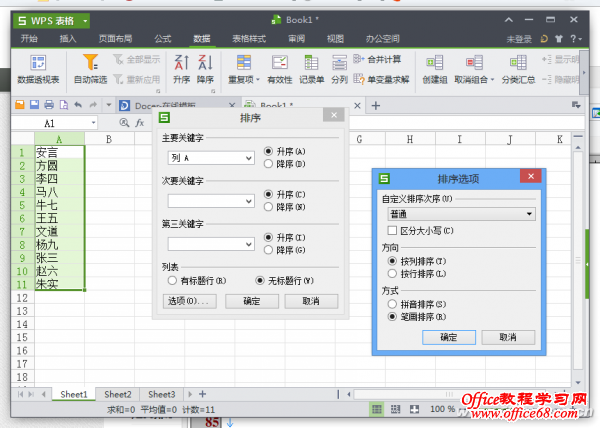Click the ascending sort (升序) ribbon icon
This screenshot has height=428, width=600.
click(181, 69)
